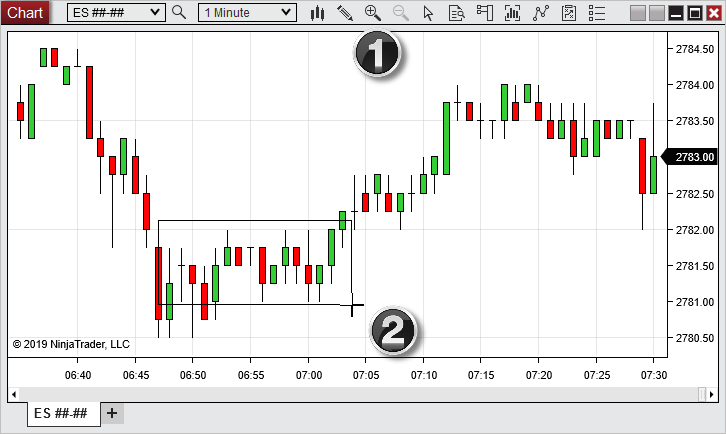
Task: Open the Data Box icon
Action: pos(457,13)
